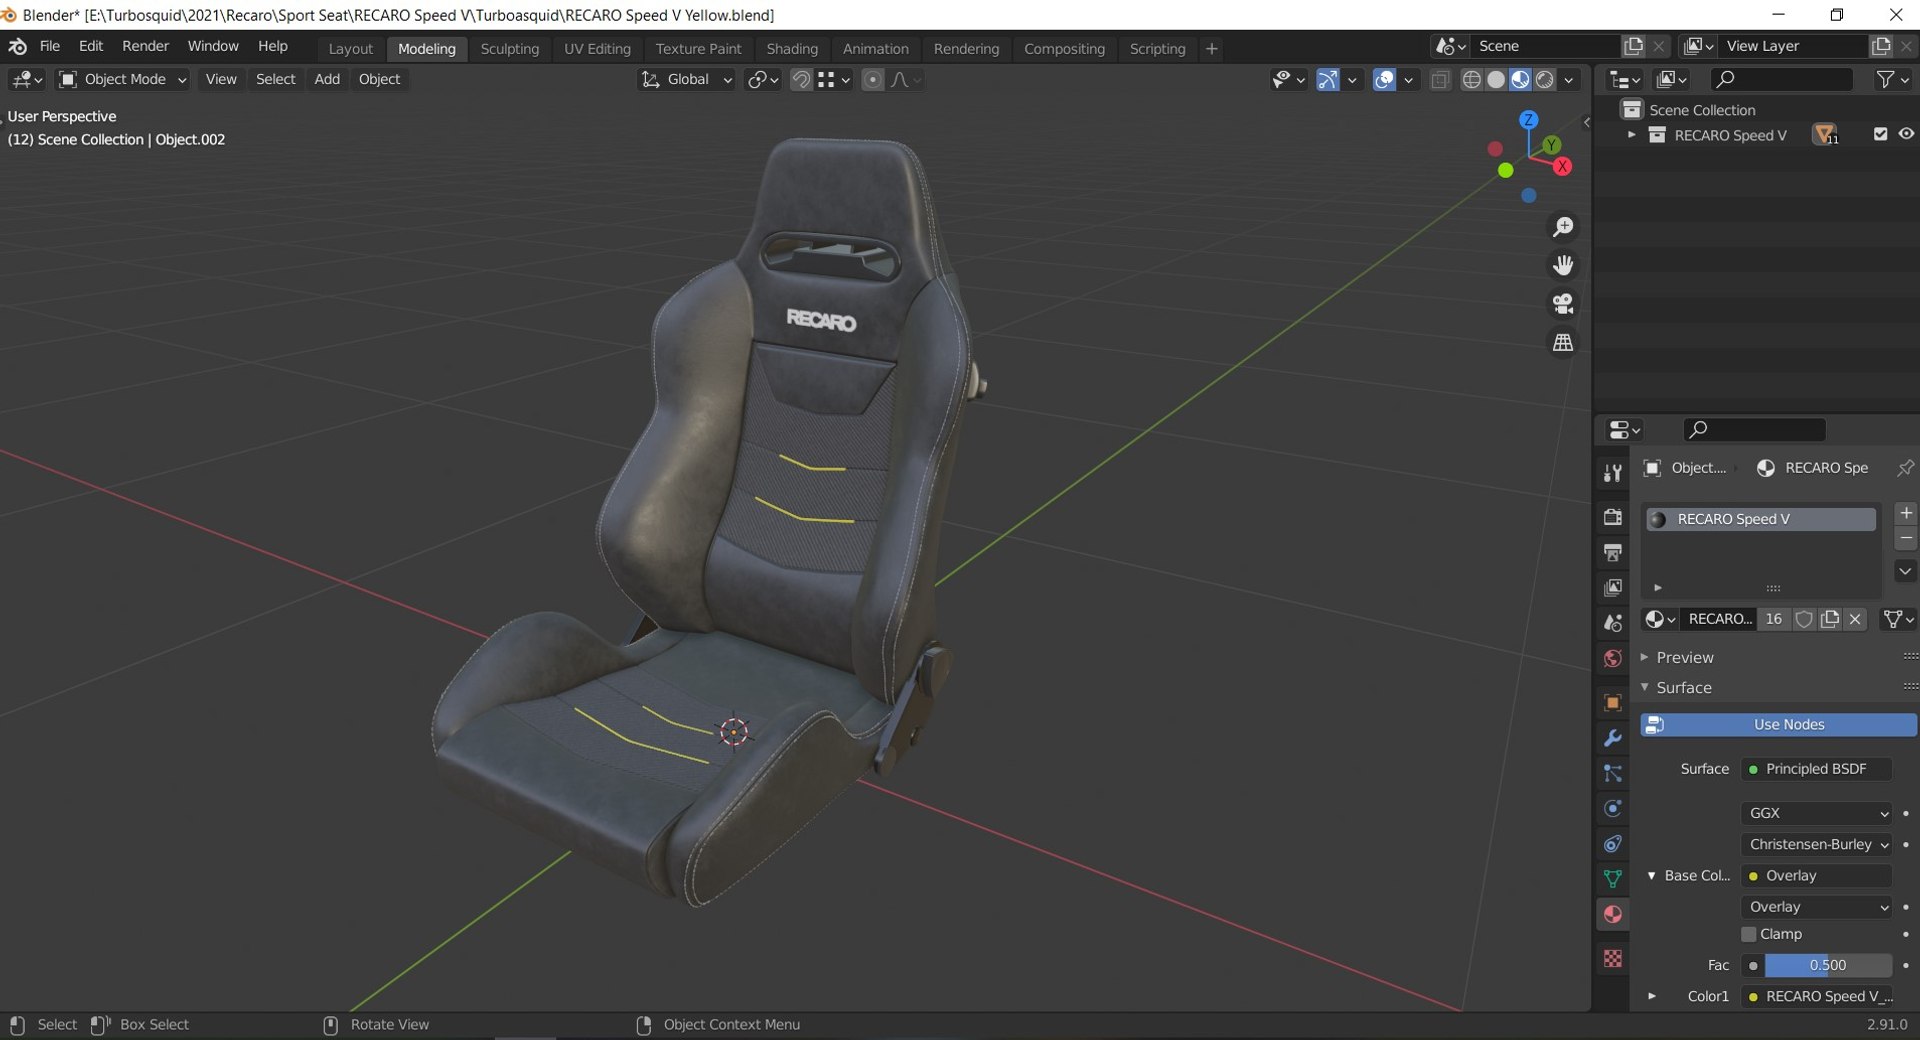
Task: Click the fake user shield icon
Action: pyautogui.click(x=1804, y=619)
